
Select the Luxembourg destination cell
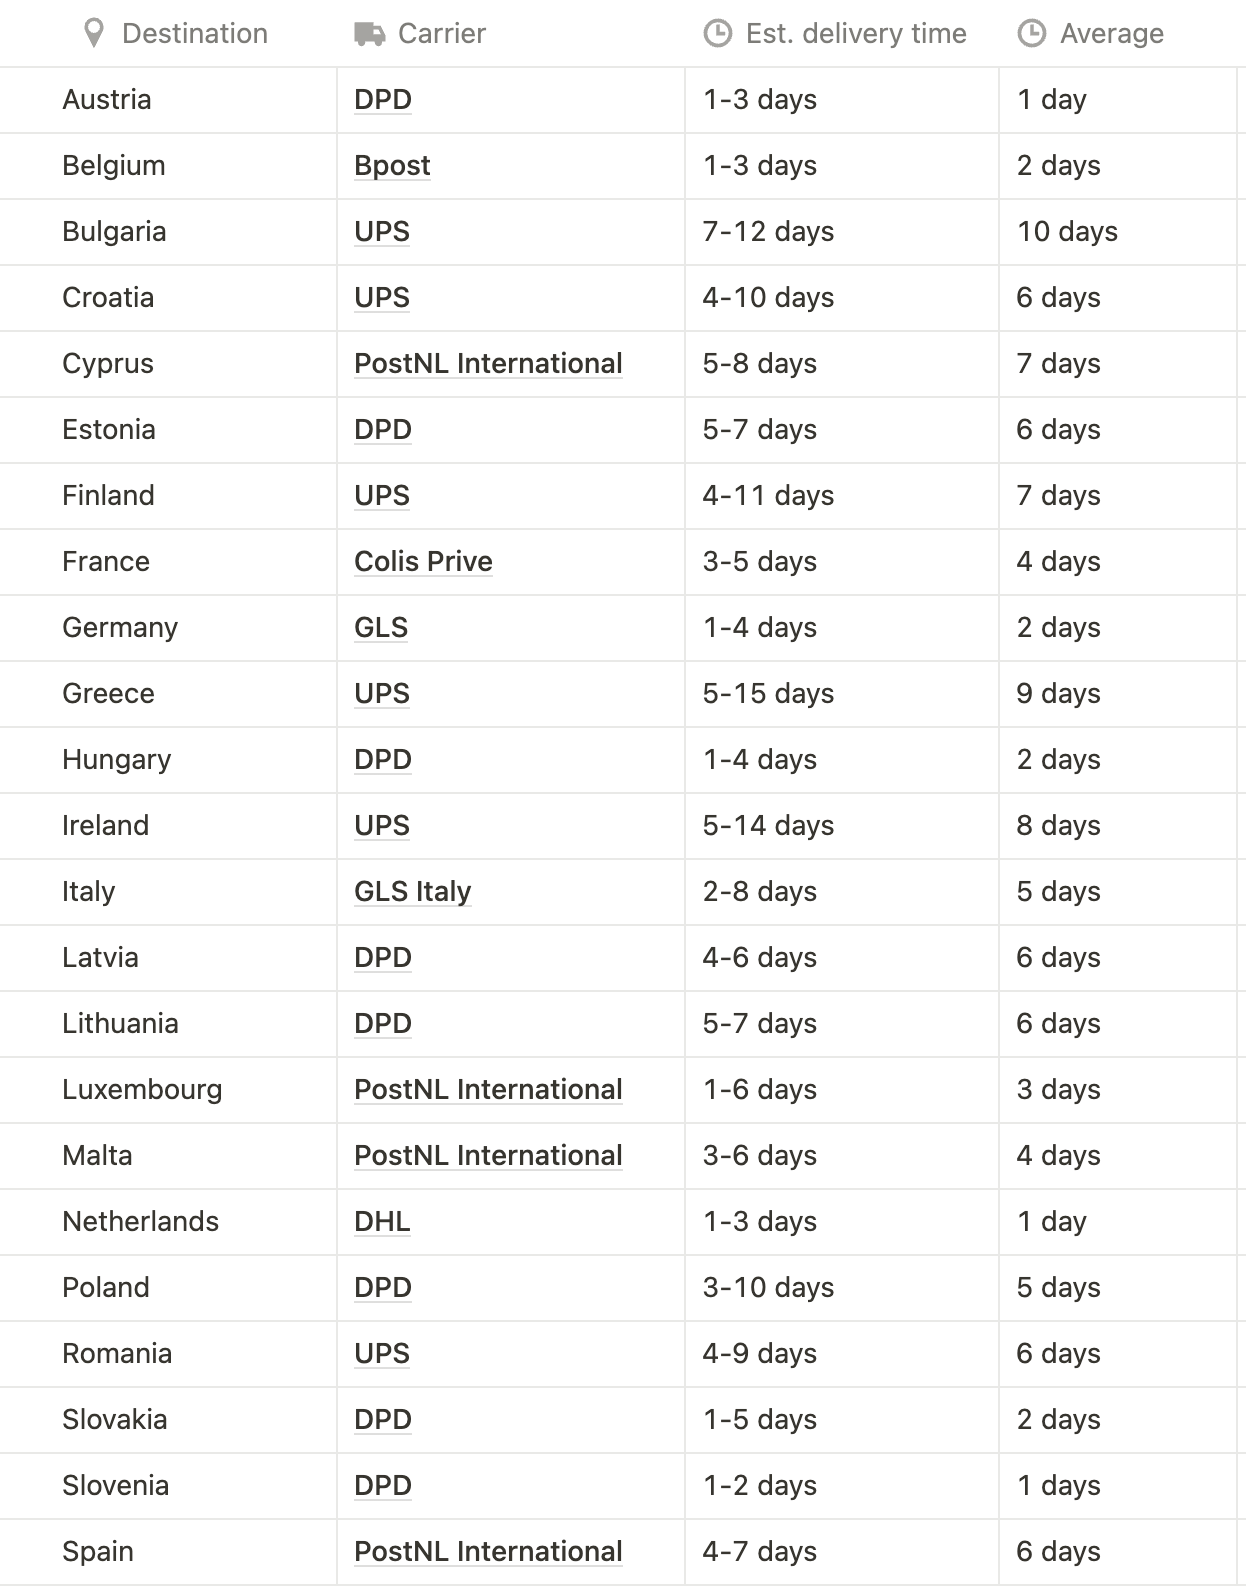tap(169, 1090)
